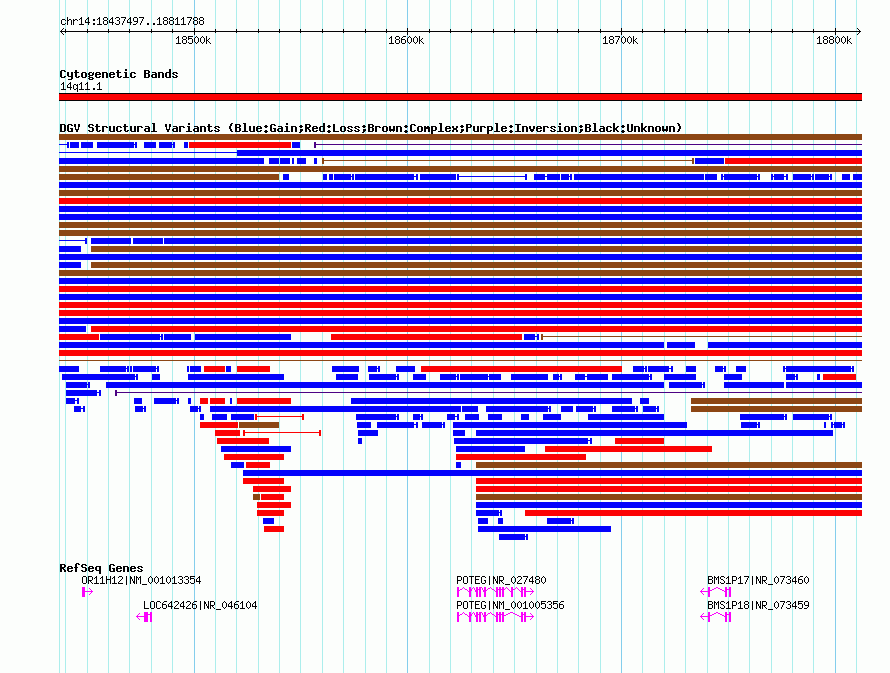Open the OR11H12|NM_001013354 label
The image size is (890, 673).
click(x=141, y=580)
